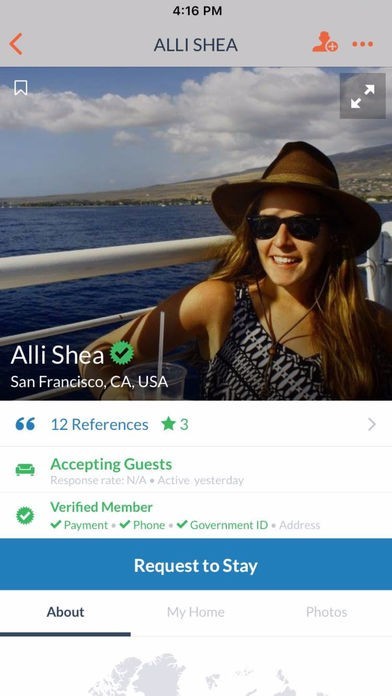
Task: Tap the green star rating icon
Action: pos(169,424)
